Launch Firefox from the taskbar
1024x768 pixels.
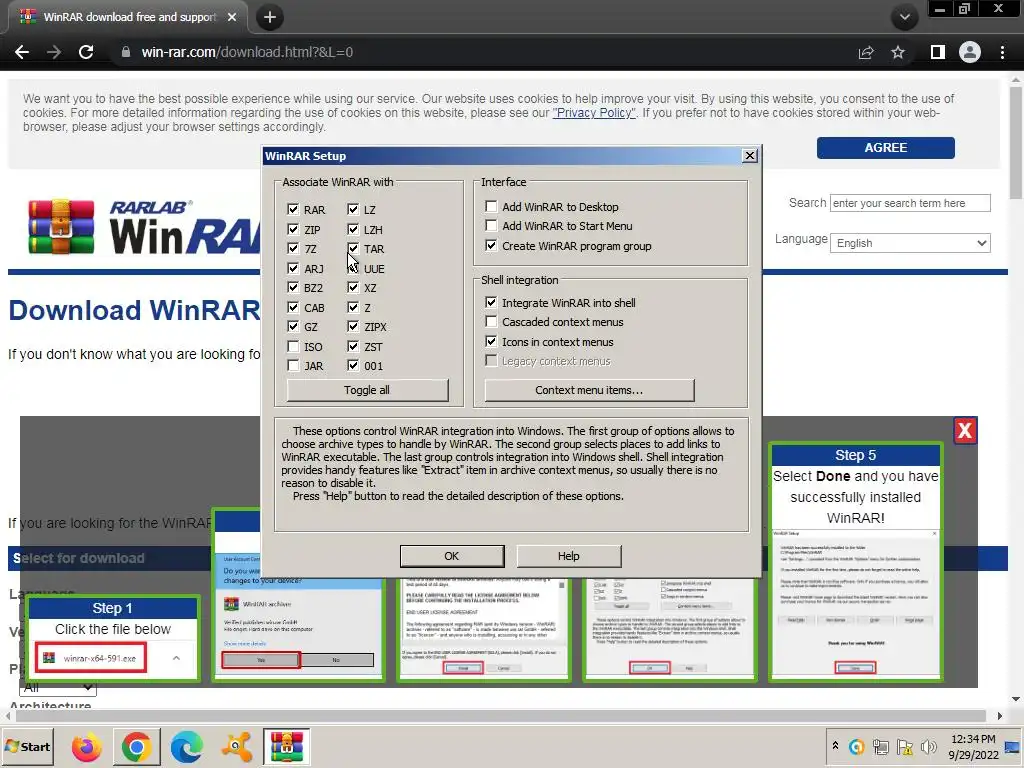click(x=86, y=747)
